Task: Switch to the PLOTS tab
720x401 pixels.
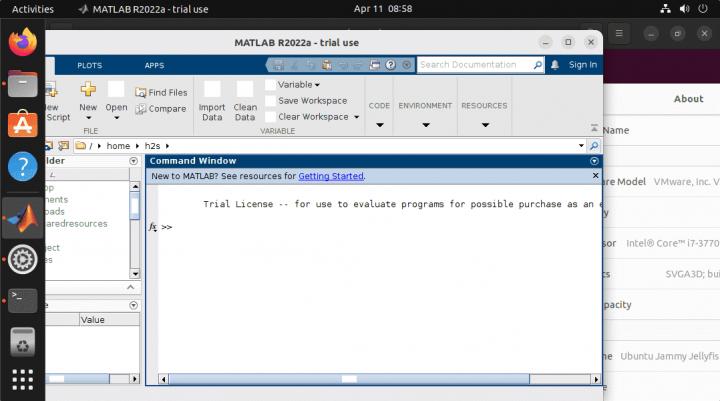Action: tap(89, 65)
